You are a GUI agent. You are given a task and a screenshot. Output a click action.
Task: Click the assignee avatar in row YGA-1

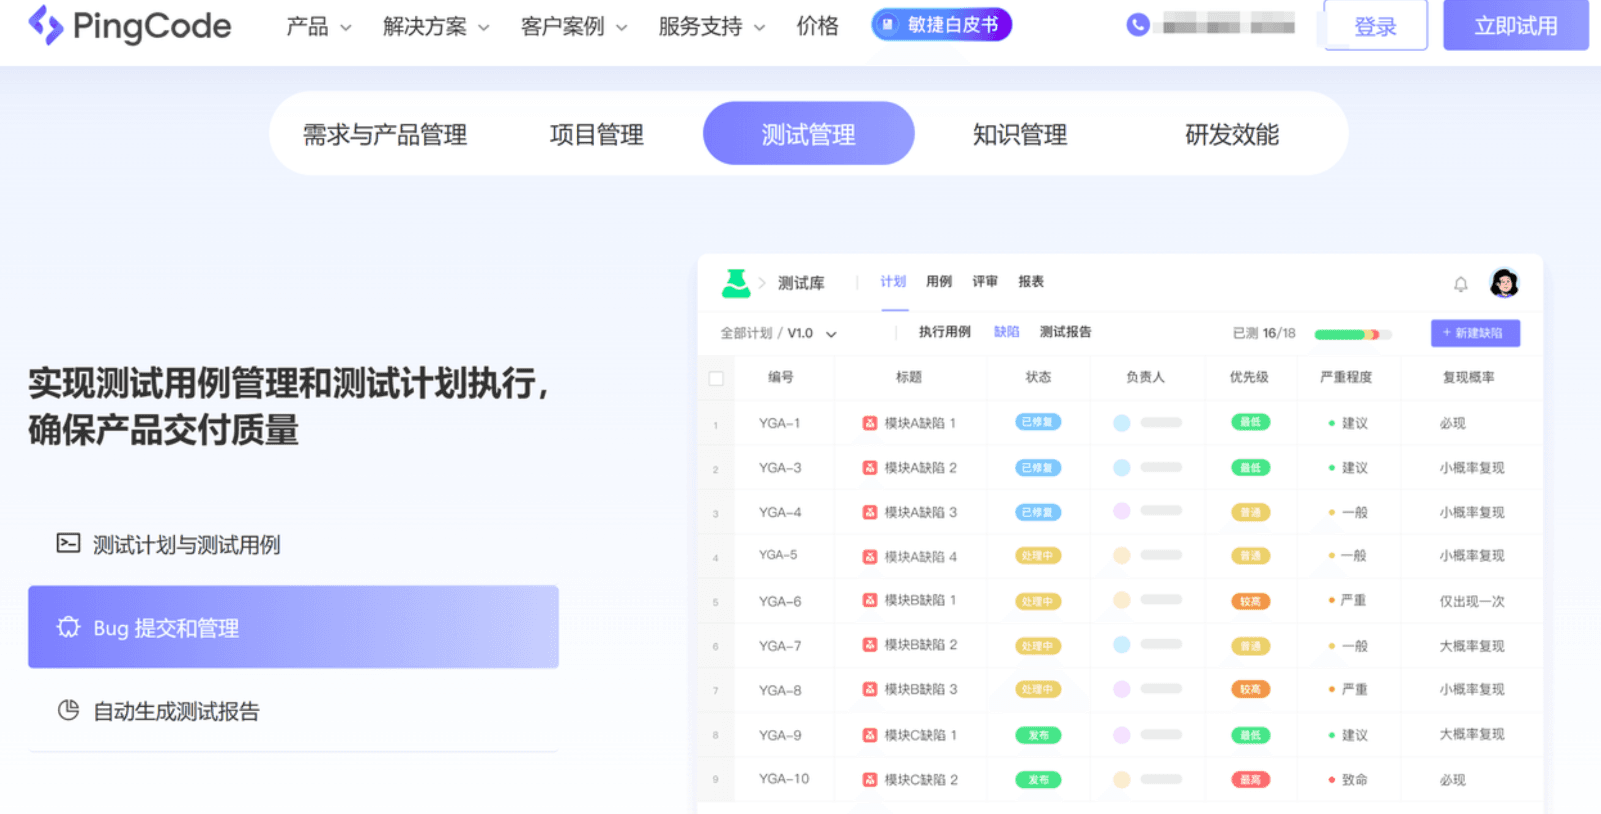point(1122,423)
